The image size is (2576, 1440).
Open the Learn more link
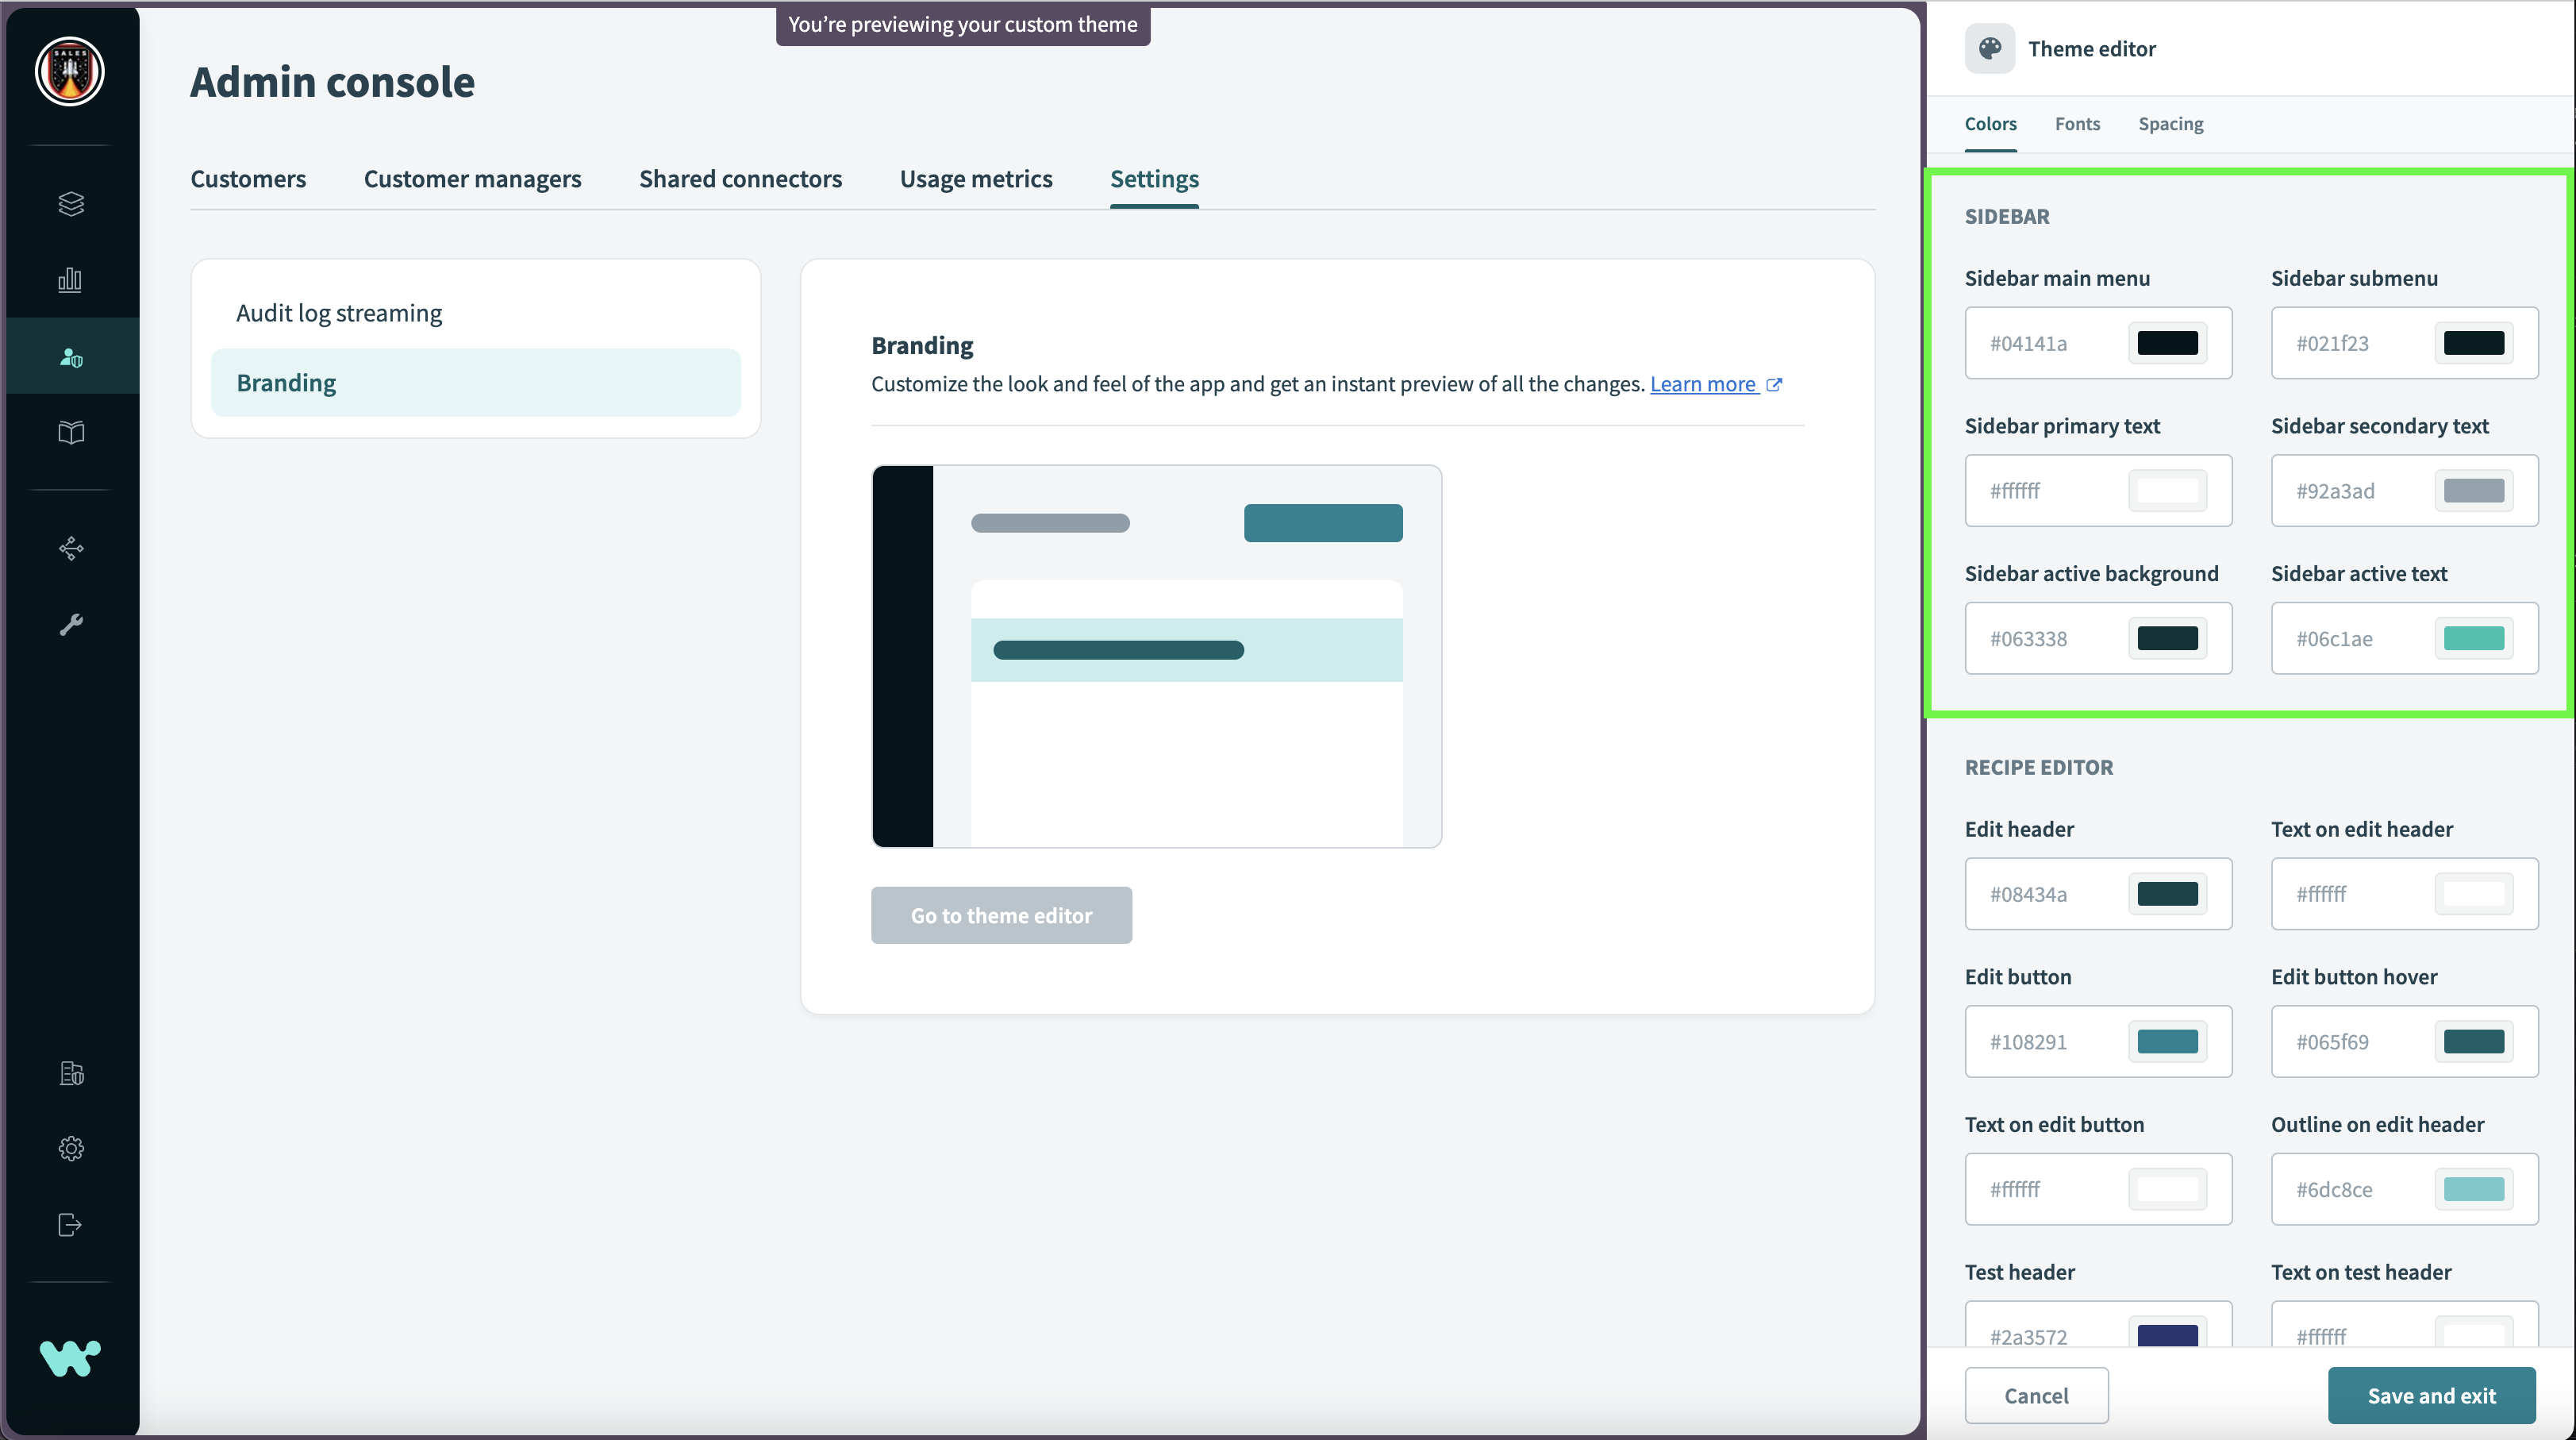pyautogui.click(x=1704, y=384)
